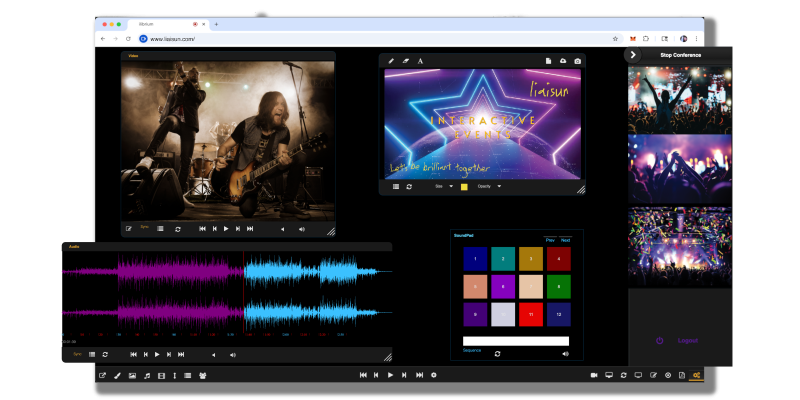The height and width of the screenshot is (400, 800).
Task: Click the video camera icon in bottom toolbar
Action: 594,375
